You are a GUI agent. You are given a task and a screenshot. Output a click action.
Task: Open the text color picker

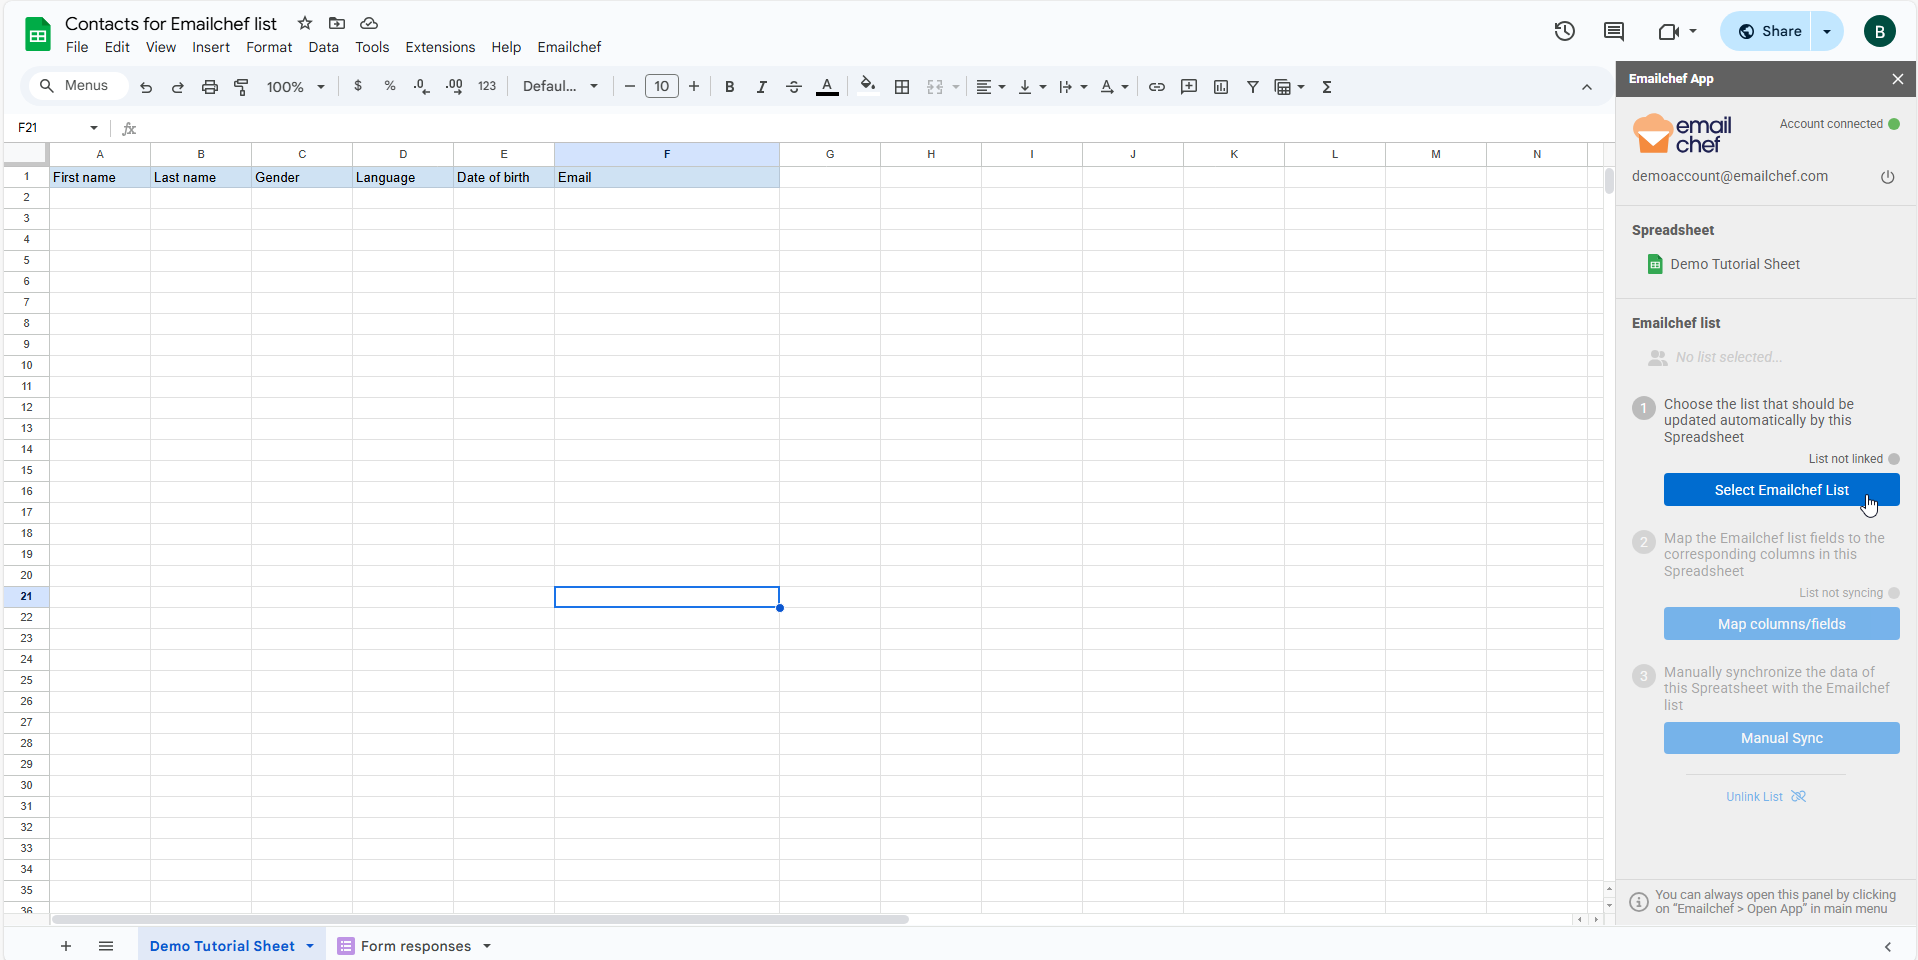tap(827, 87)
